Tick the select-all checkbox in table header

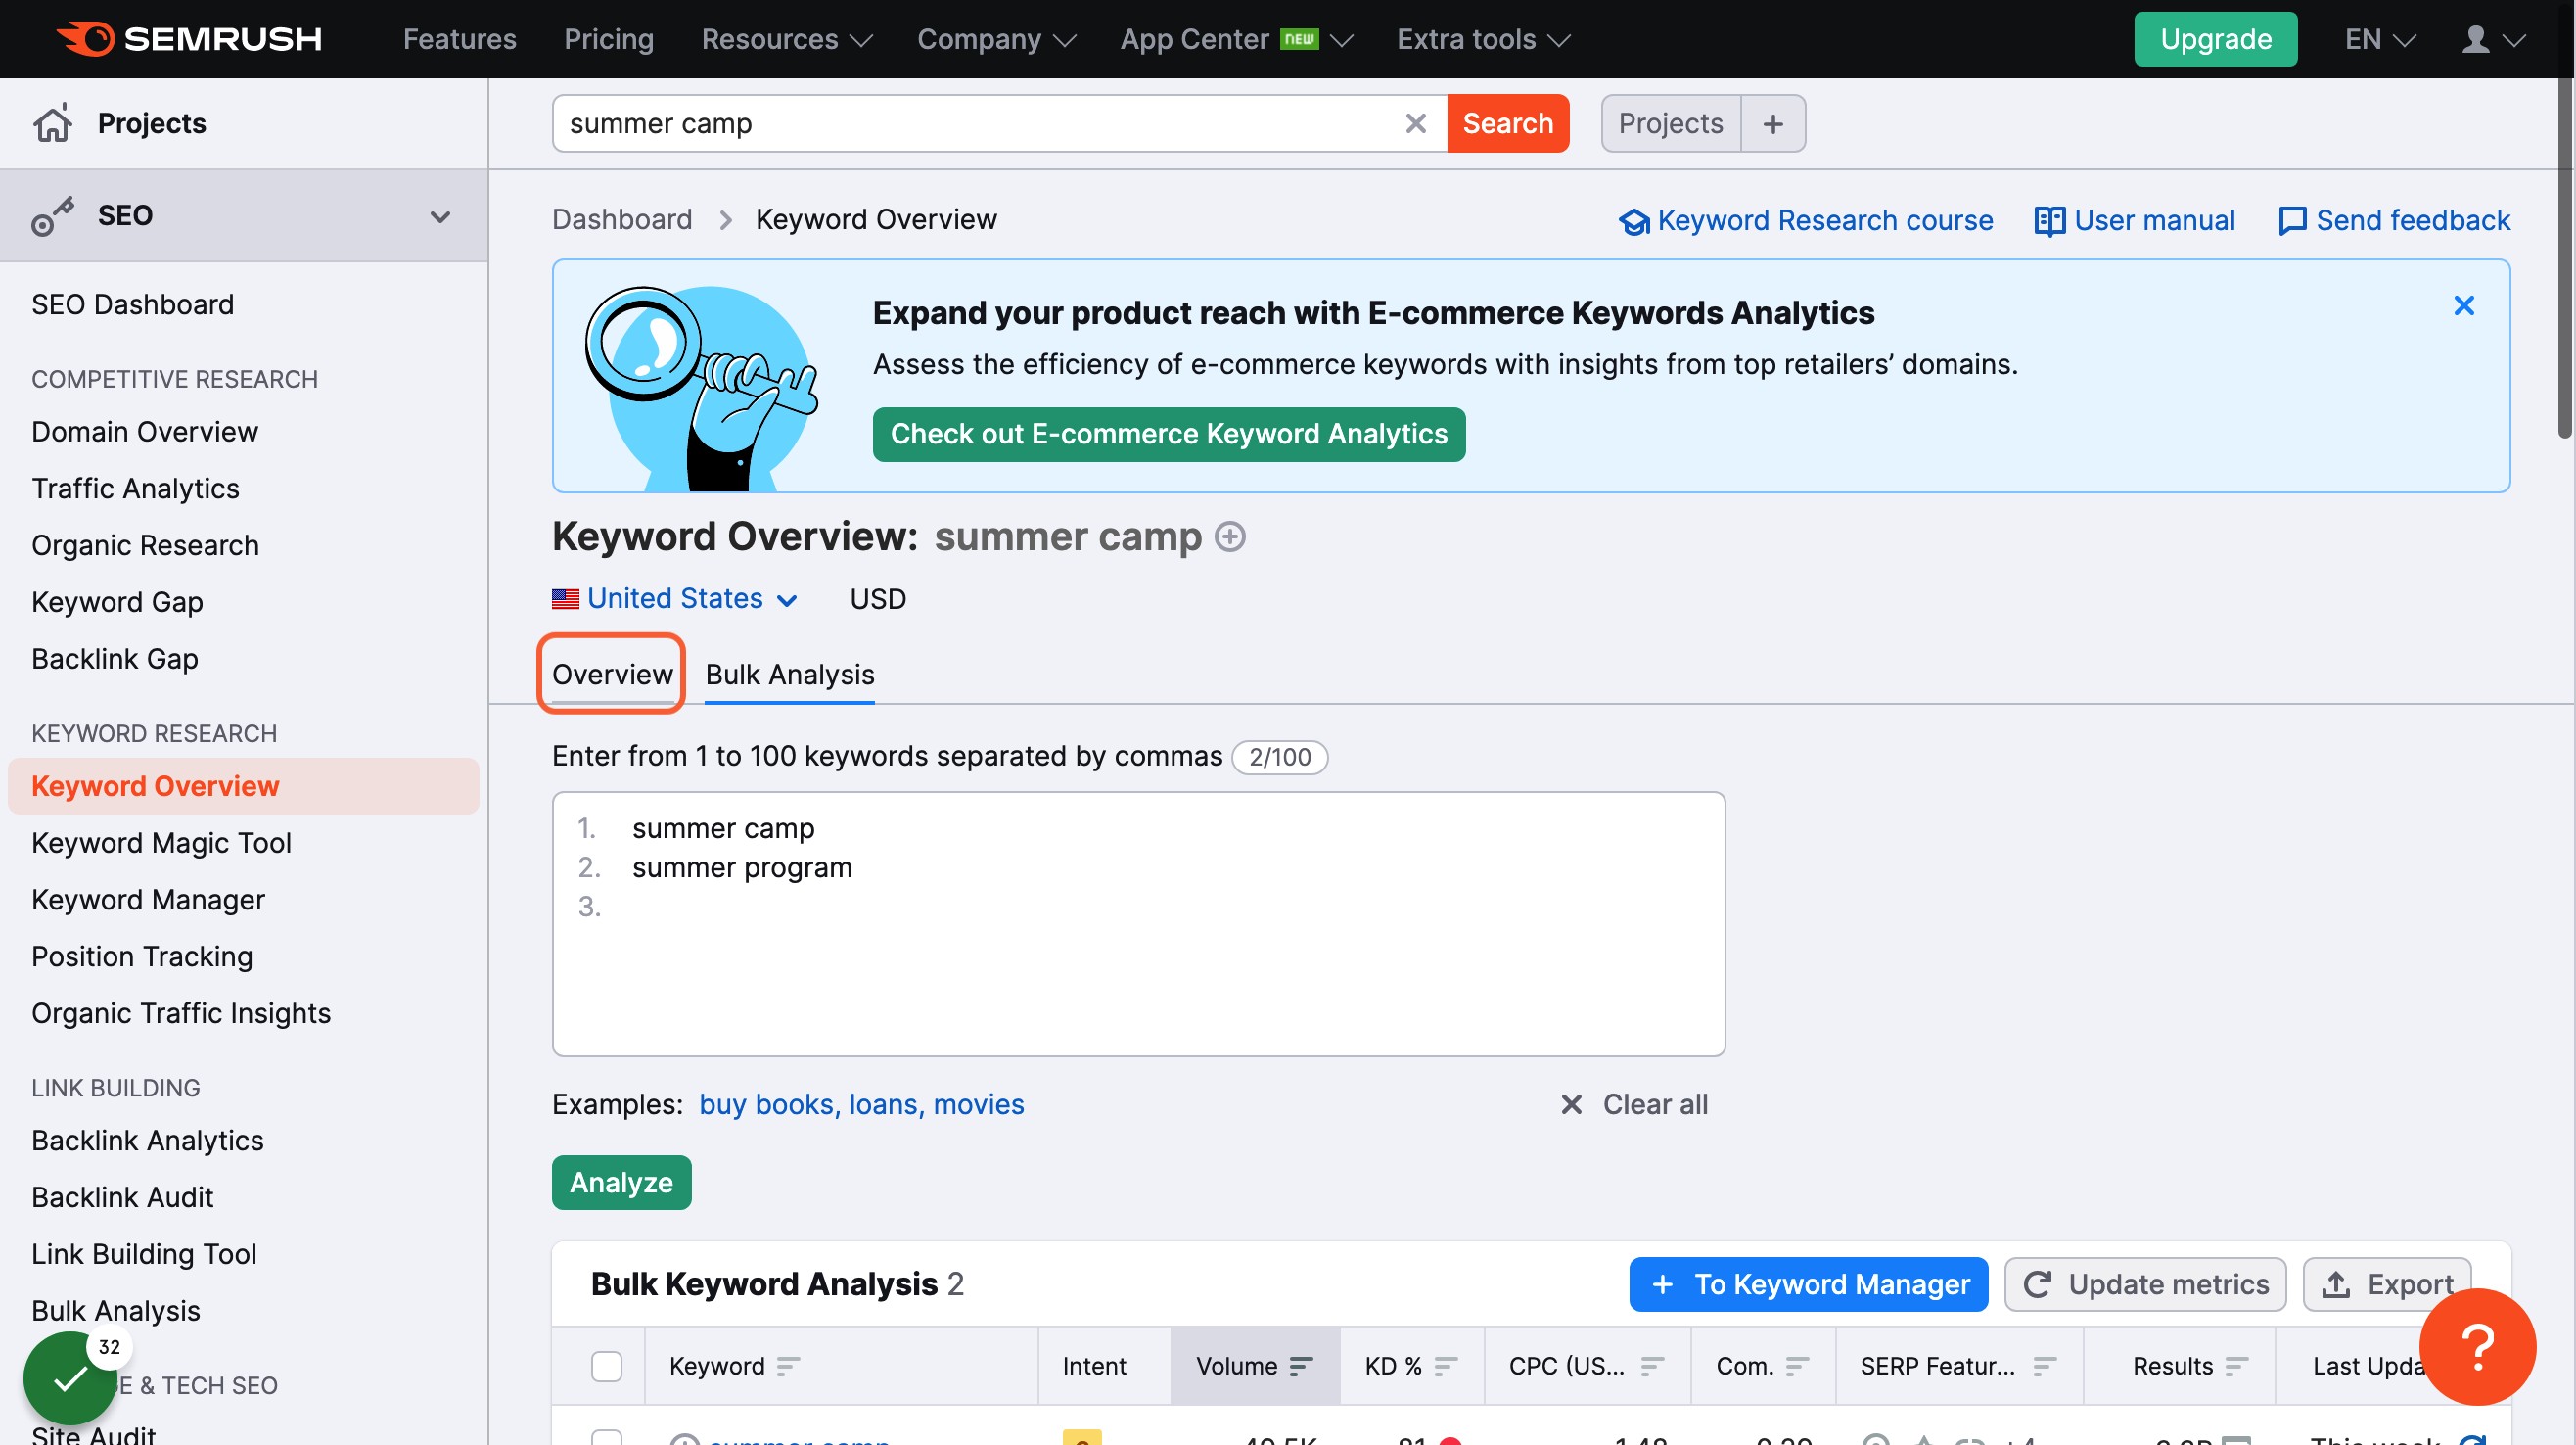pos(606,1366)
